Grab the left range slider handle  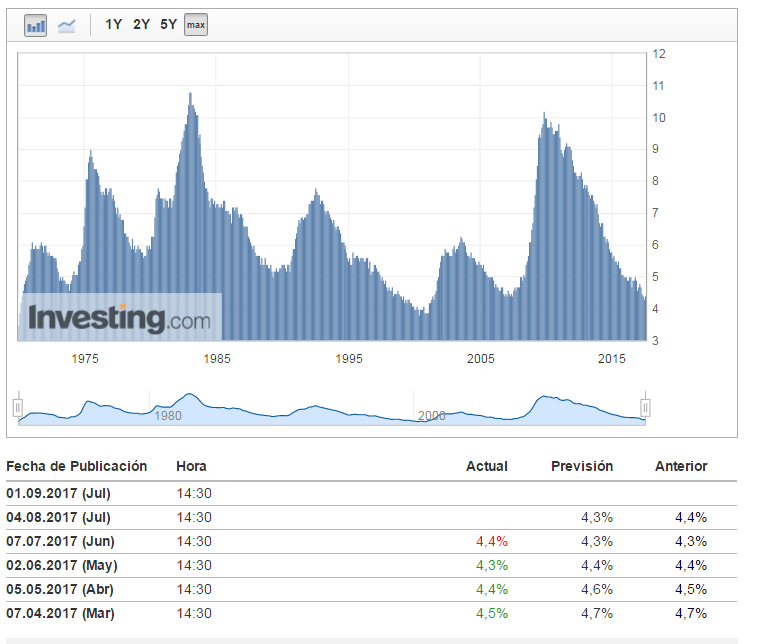18,407
